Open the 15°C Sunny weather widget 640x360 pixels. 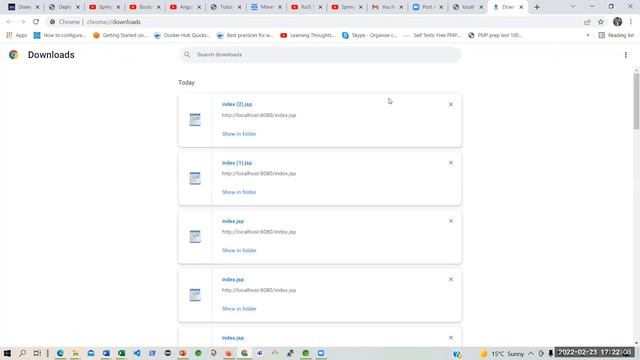pos(502,353)
